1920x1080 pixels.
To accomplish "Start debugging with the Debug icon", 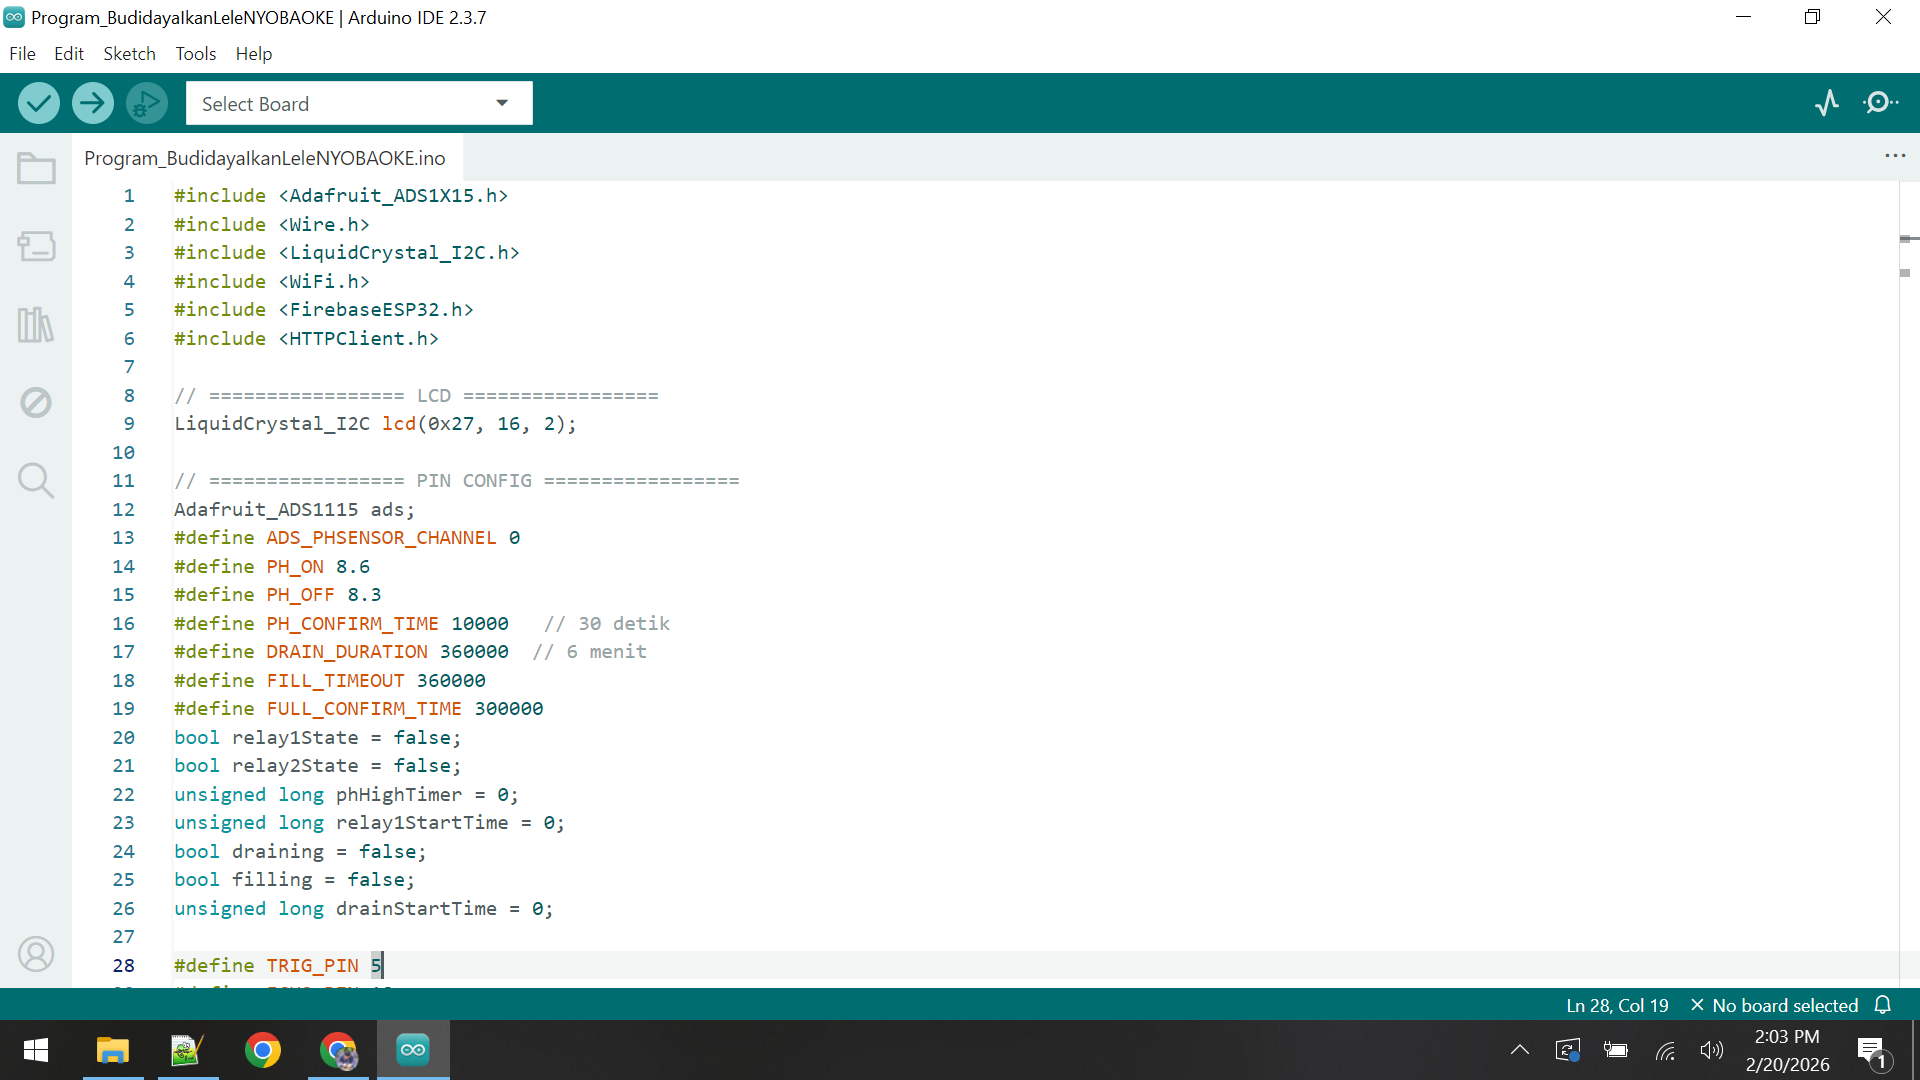I will tap(147, 103).
